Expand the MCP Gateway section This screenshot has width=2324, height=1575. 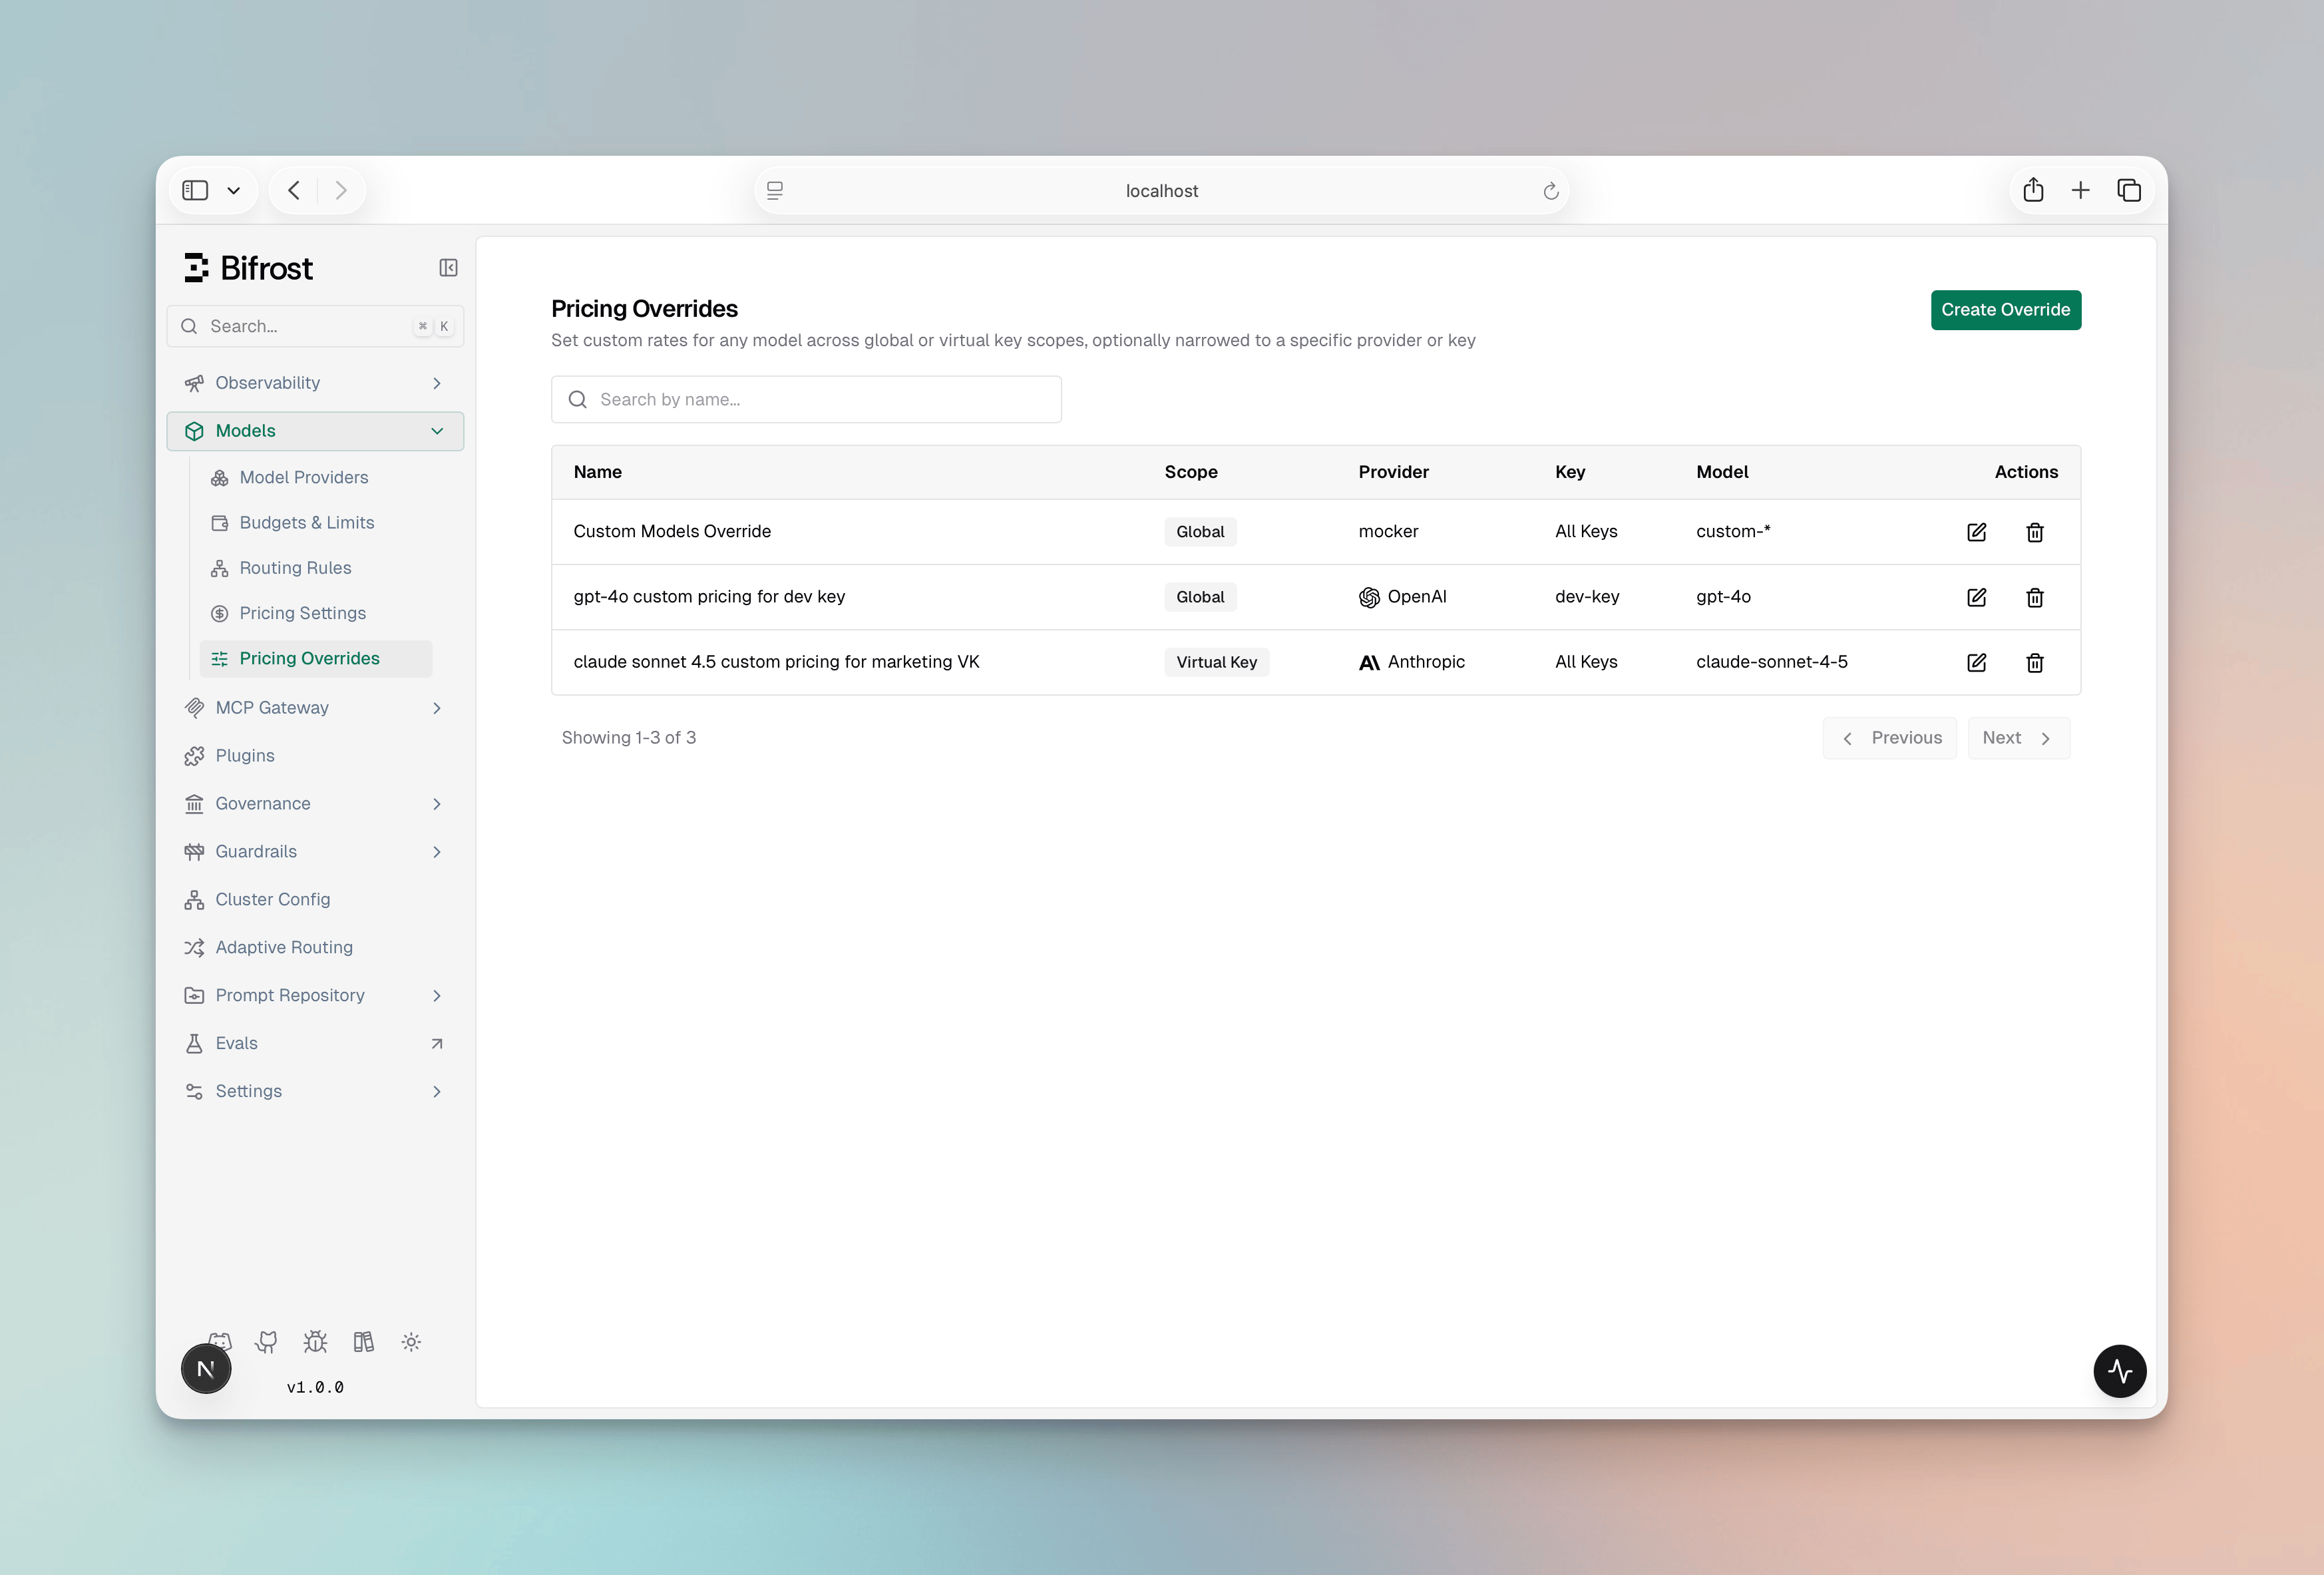coord(315,708)
